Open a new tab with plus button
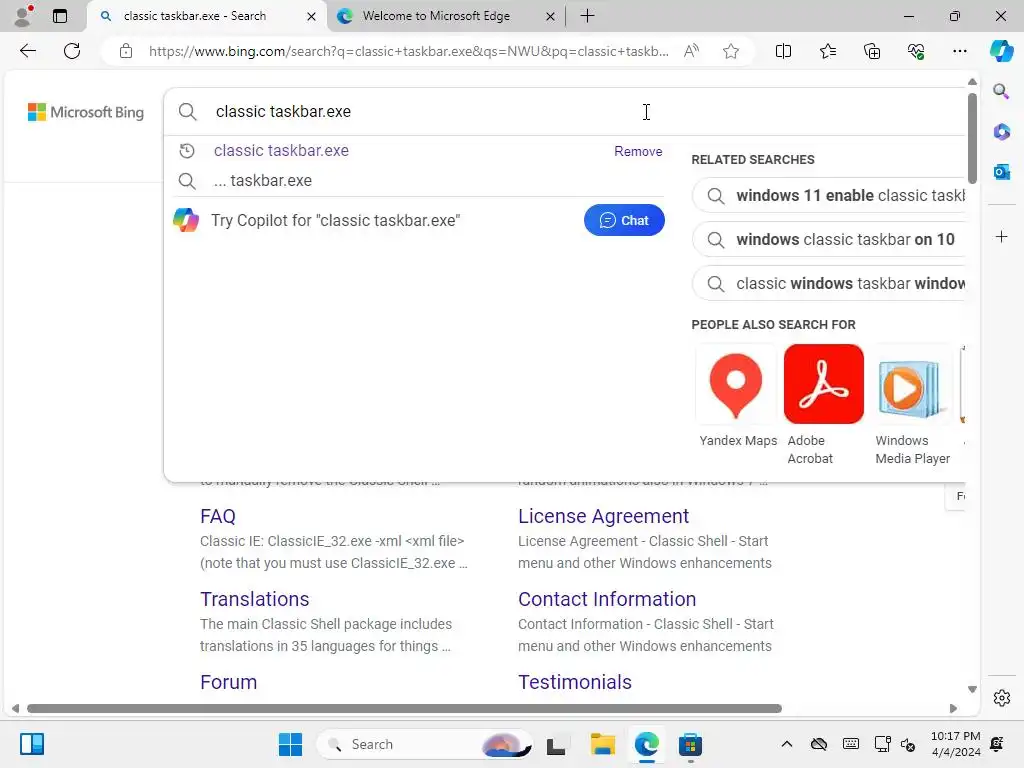This screenshot has width=1024, height=768. click(587, 16)
